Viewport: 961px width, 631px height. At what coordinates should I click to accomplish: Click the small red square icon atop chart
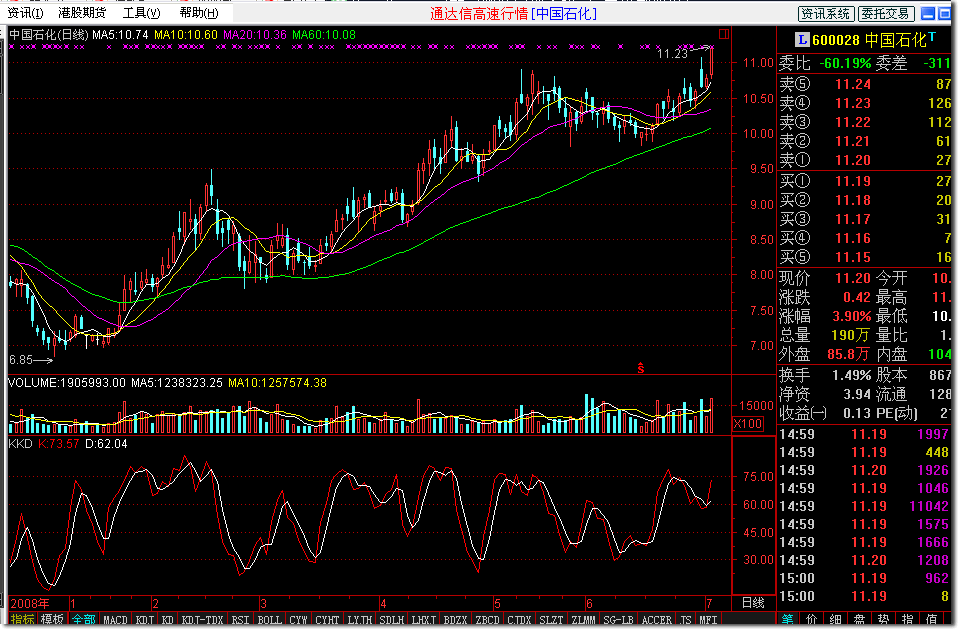724,34
